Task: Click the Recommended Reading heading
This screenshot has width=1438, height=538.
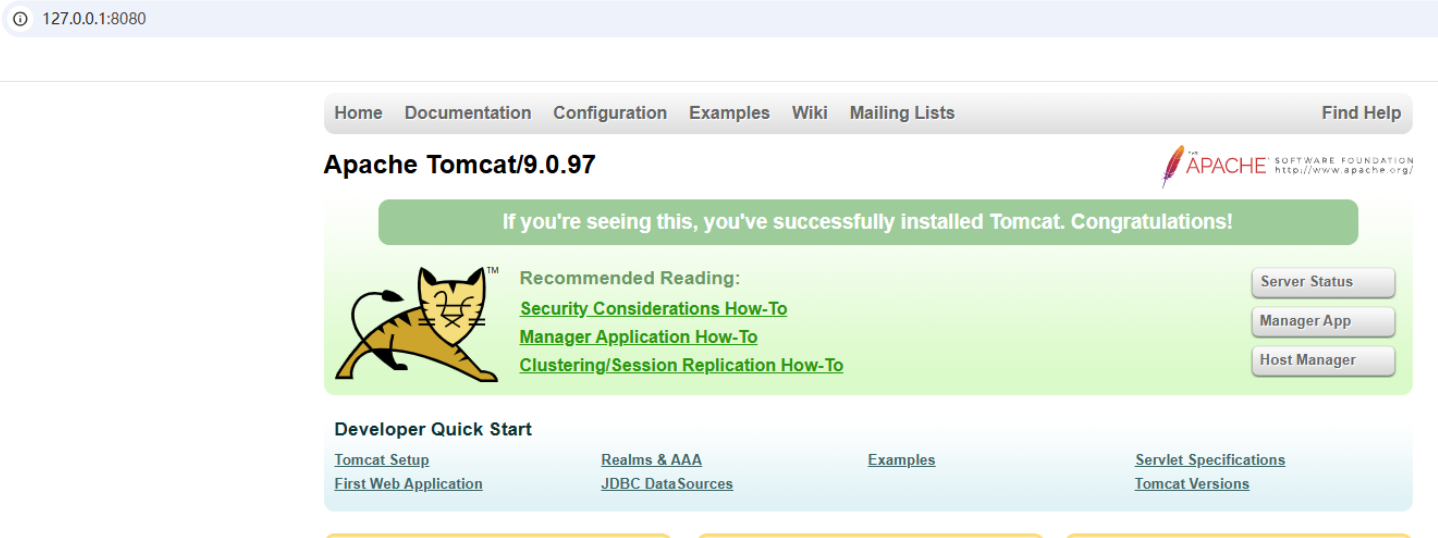Action: (630, 278)
